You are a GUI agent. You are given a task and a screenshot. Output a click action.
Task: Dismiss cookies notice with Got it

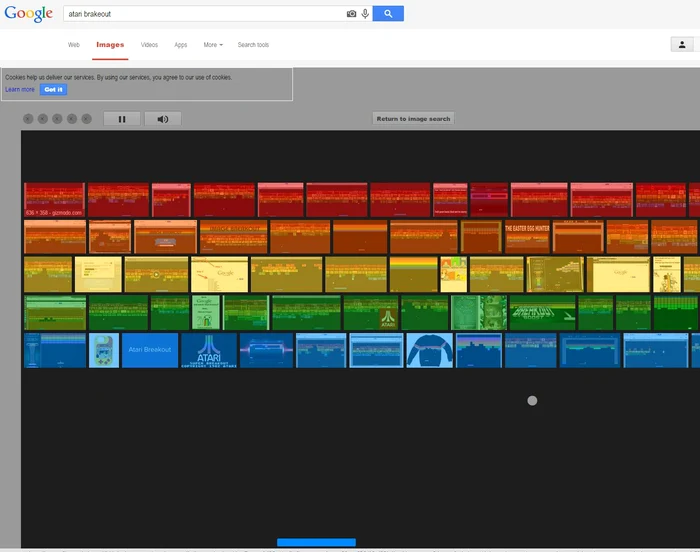click(54, 89)
